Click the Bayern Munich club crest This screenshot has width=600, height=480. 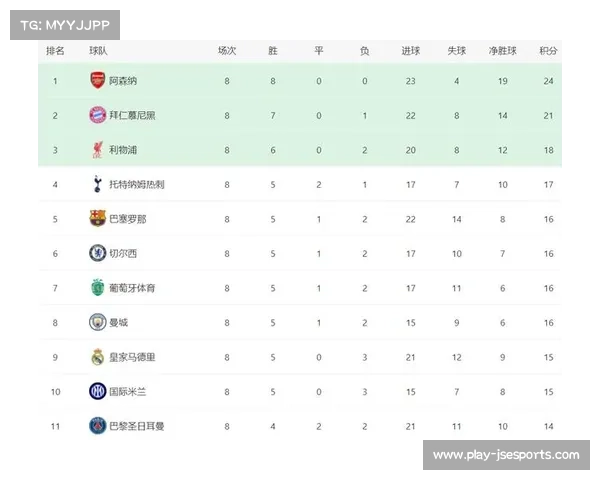(97, 115)
